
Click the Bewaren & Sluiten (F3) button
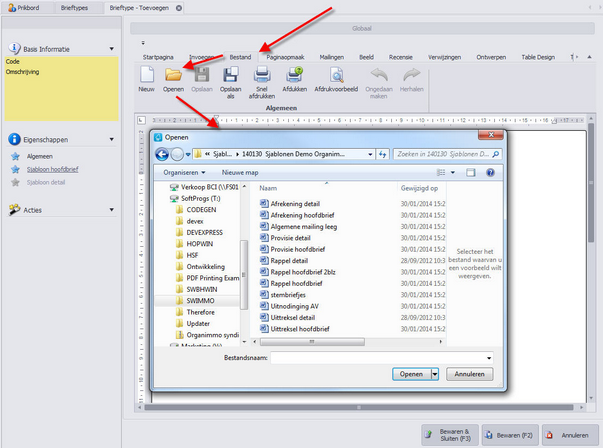[450, 435]
